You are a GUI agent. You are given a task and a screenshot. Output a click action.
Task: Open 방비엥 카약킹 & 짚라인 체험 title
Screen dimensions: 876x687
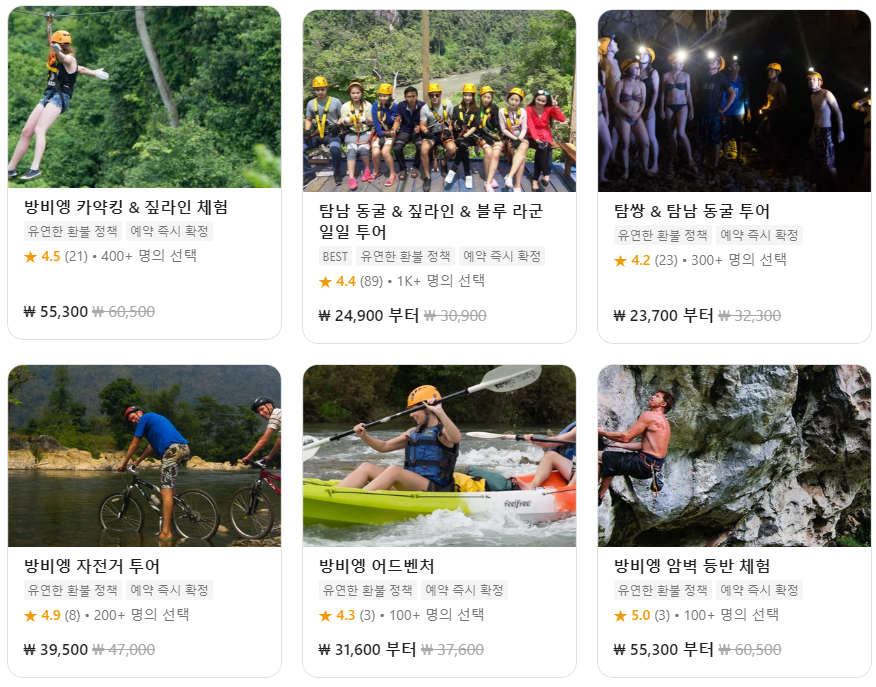pos(126,207)
